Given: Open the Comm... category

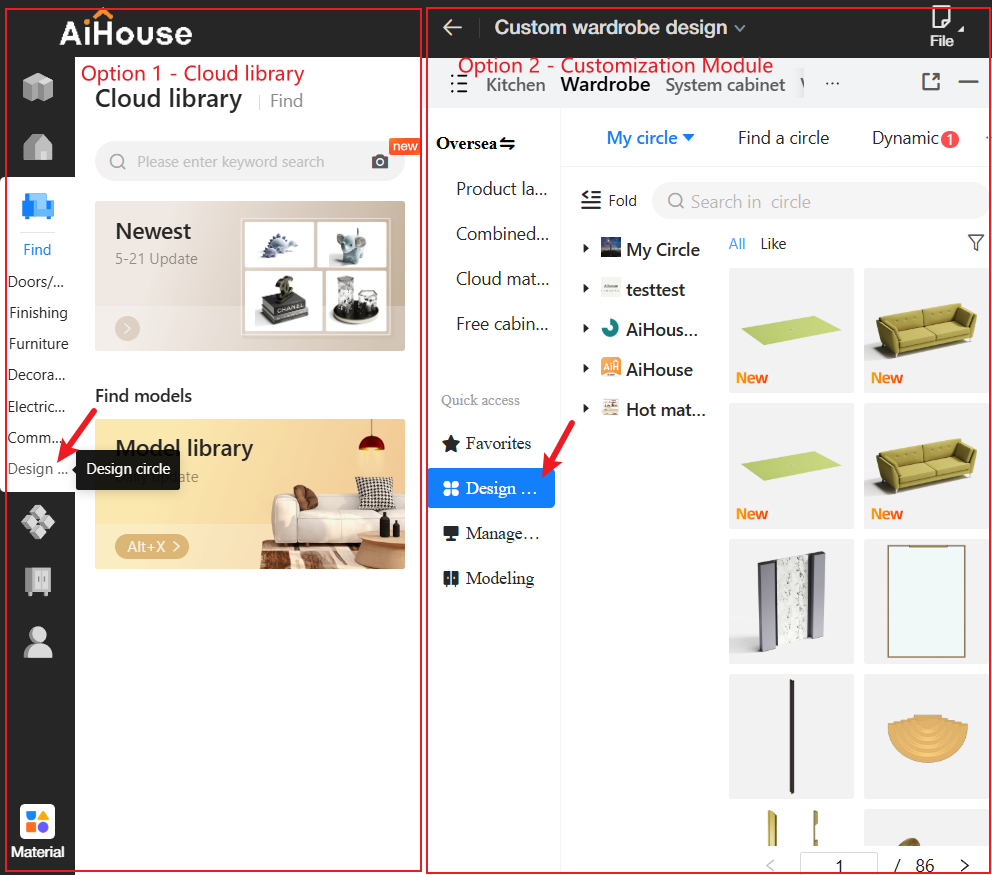Looking at the screenshot, I should click(x=35, y=437).
